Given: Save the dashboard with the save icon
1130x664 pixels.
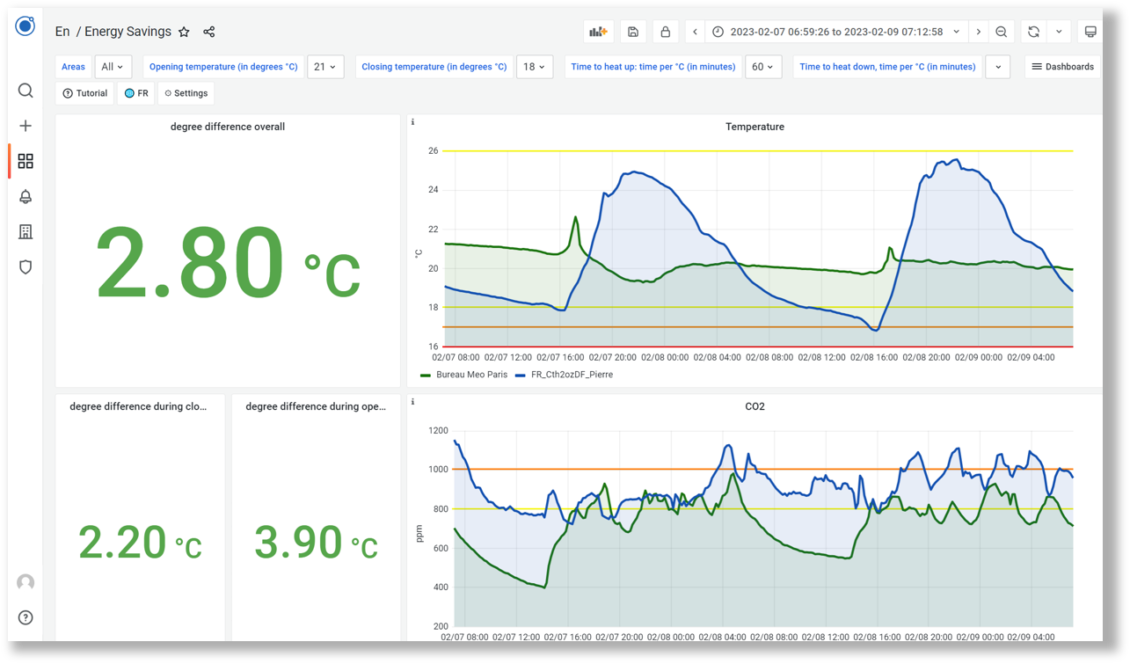Looking at the screenshot, I should (633, 31).
